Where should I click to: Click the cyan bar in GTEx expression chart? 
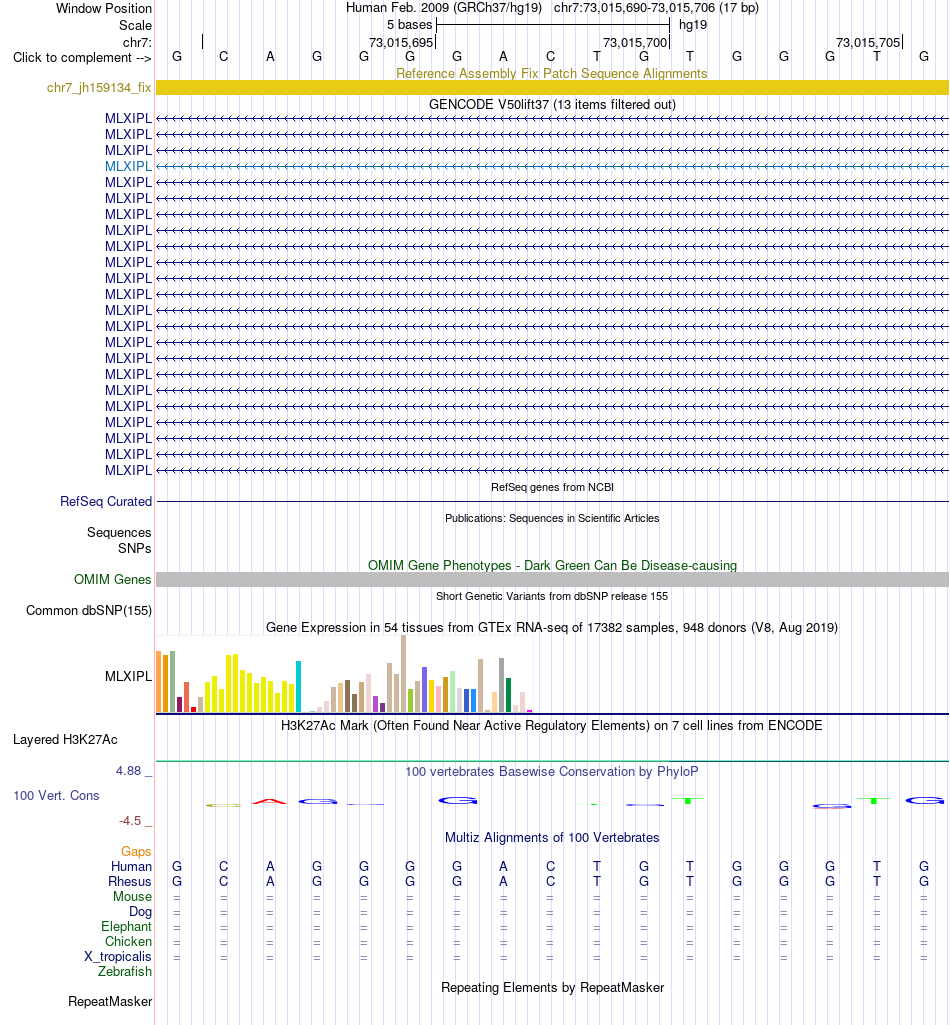pyautogui.click(x=299, y=686)
